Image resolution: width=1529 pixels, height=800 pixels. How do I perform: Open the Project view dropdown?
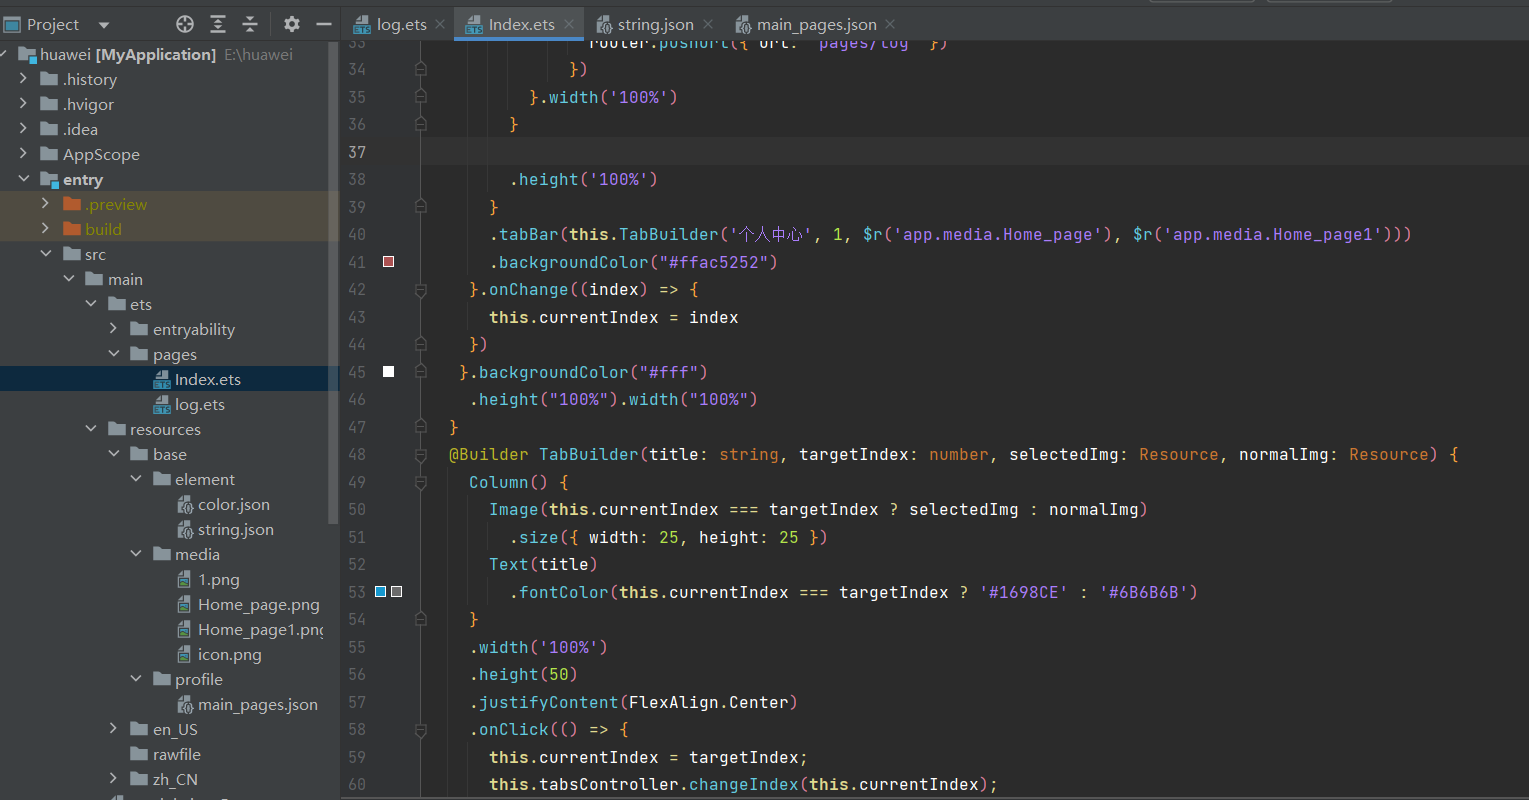(x=104, y=25)
